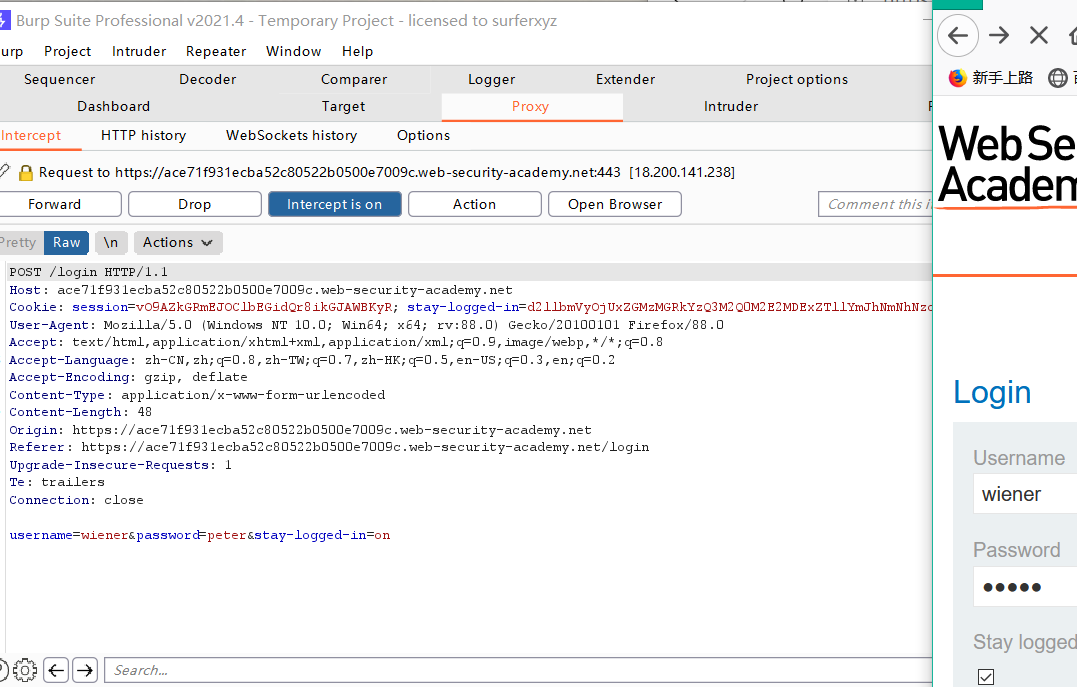Click the Username field containing wiener
This screenshot has width=1077, height=687.
click(x=1025, y=494)
